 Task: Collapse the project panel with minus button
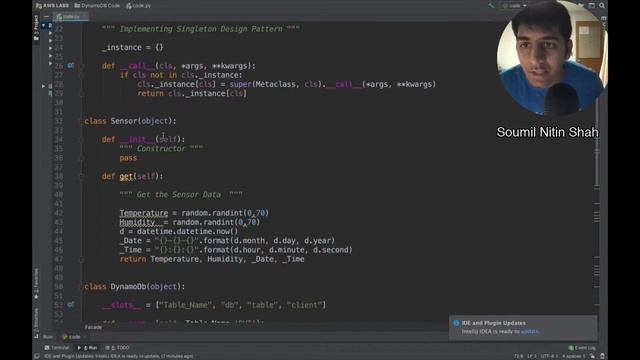[46, 17]
